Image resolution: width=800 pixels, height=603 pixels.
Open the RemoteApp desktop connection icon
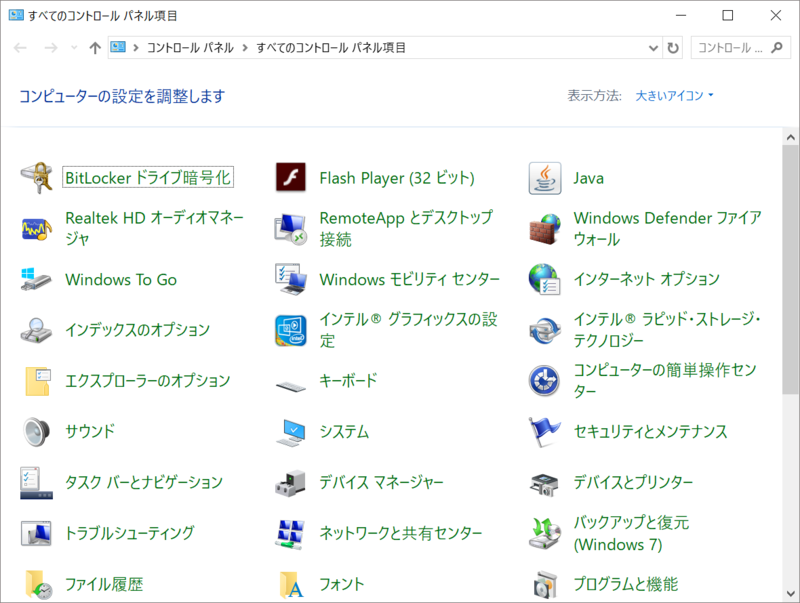291,229
